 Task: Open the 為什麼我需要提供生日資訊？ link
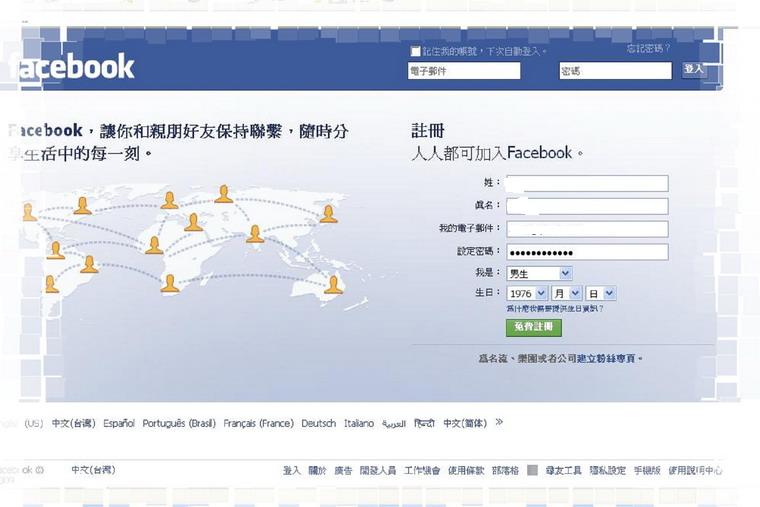point(555,309)
